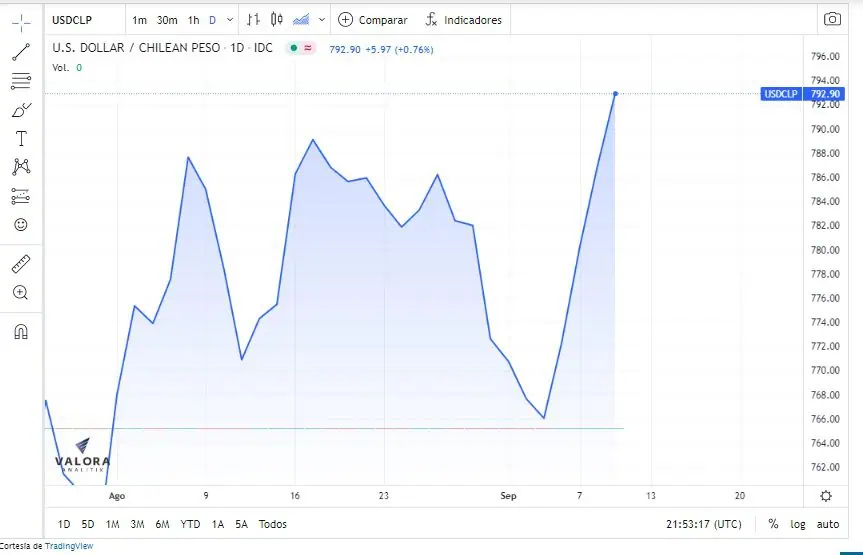Open the 21:53:17 (UTC) timezone menu
863x555 pixels.
(703, 524)
